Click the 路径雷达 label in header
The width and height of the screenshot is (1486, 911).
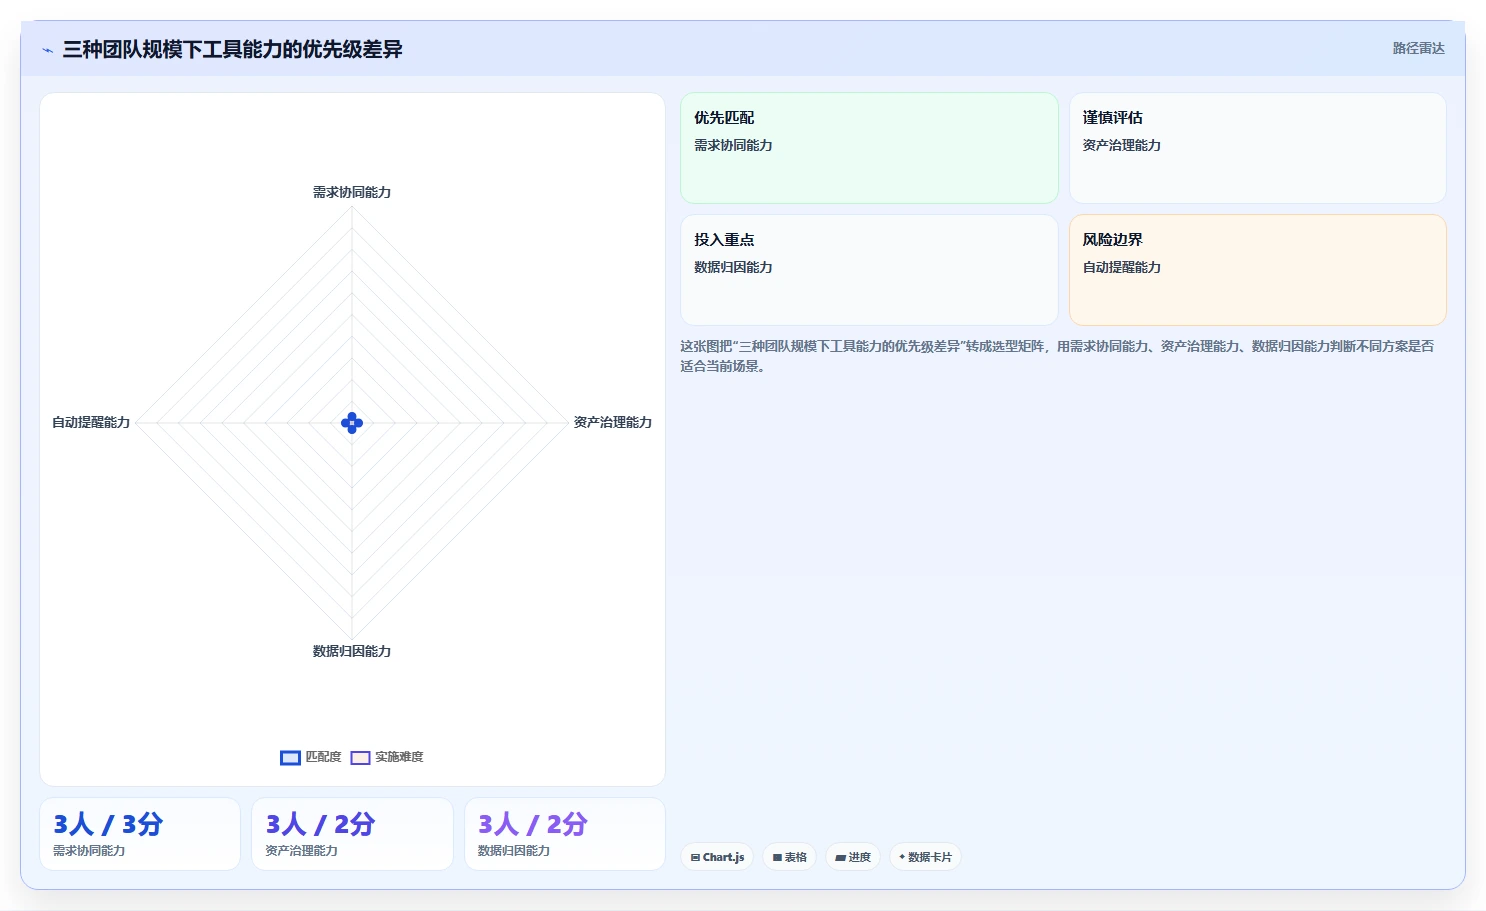pos(1418,48)
